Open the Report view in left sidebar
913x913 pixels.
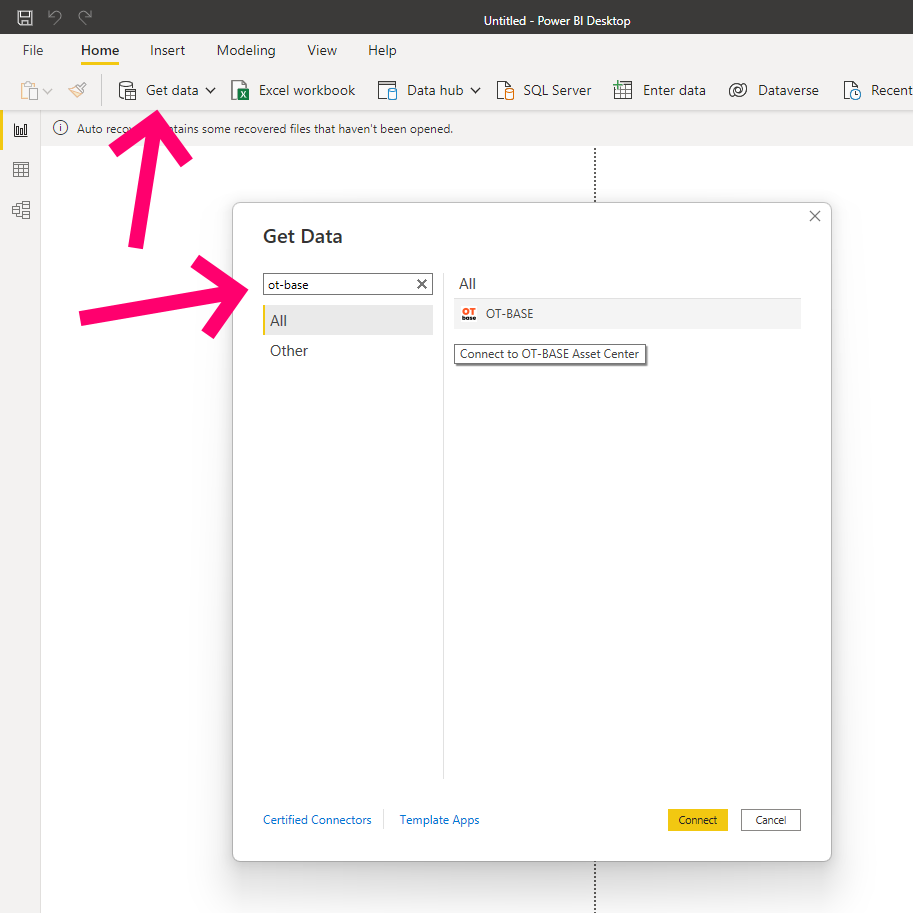click(x=20, y=130)
